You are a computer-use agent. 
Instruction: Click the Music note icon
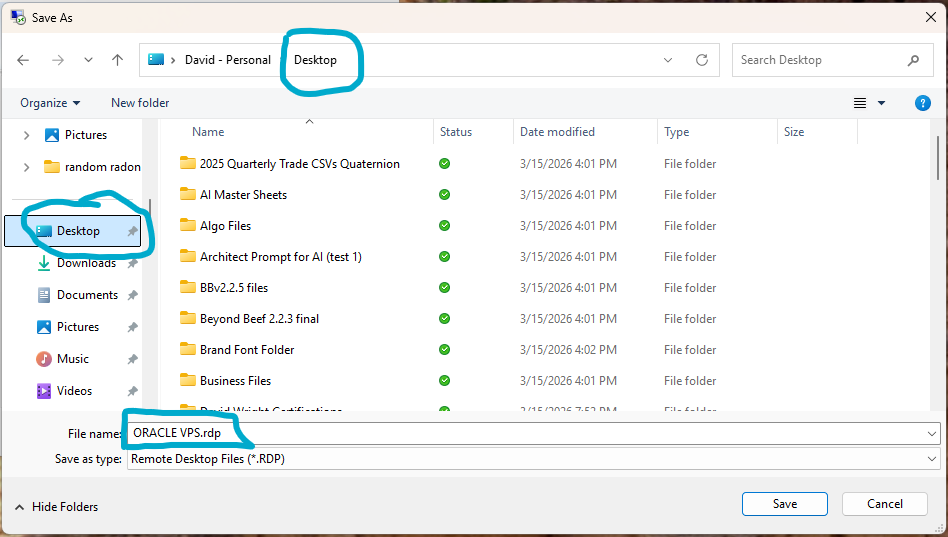(44, 359)
